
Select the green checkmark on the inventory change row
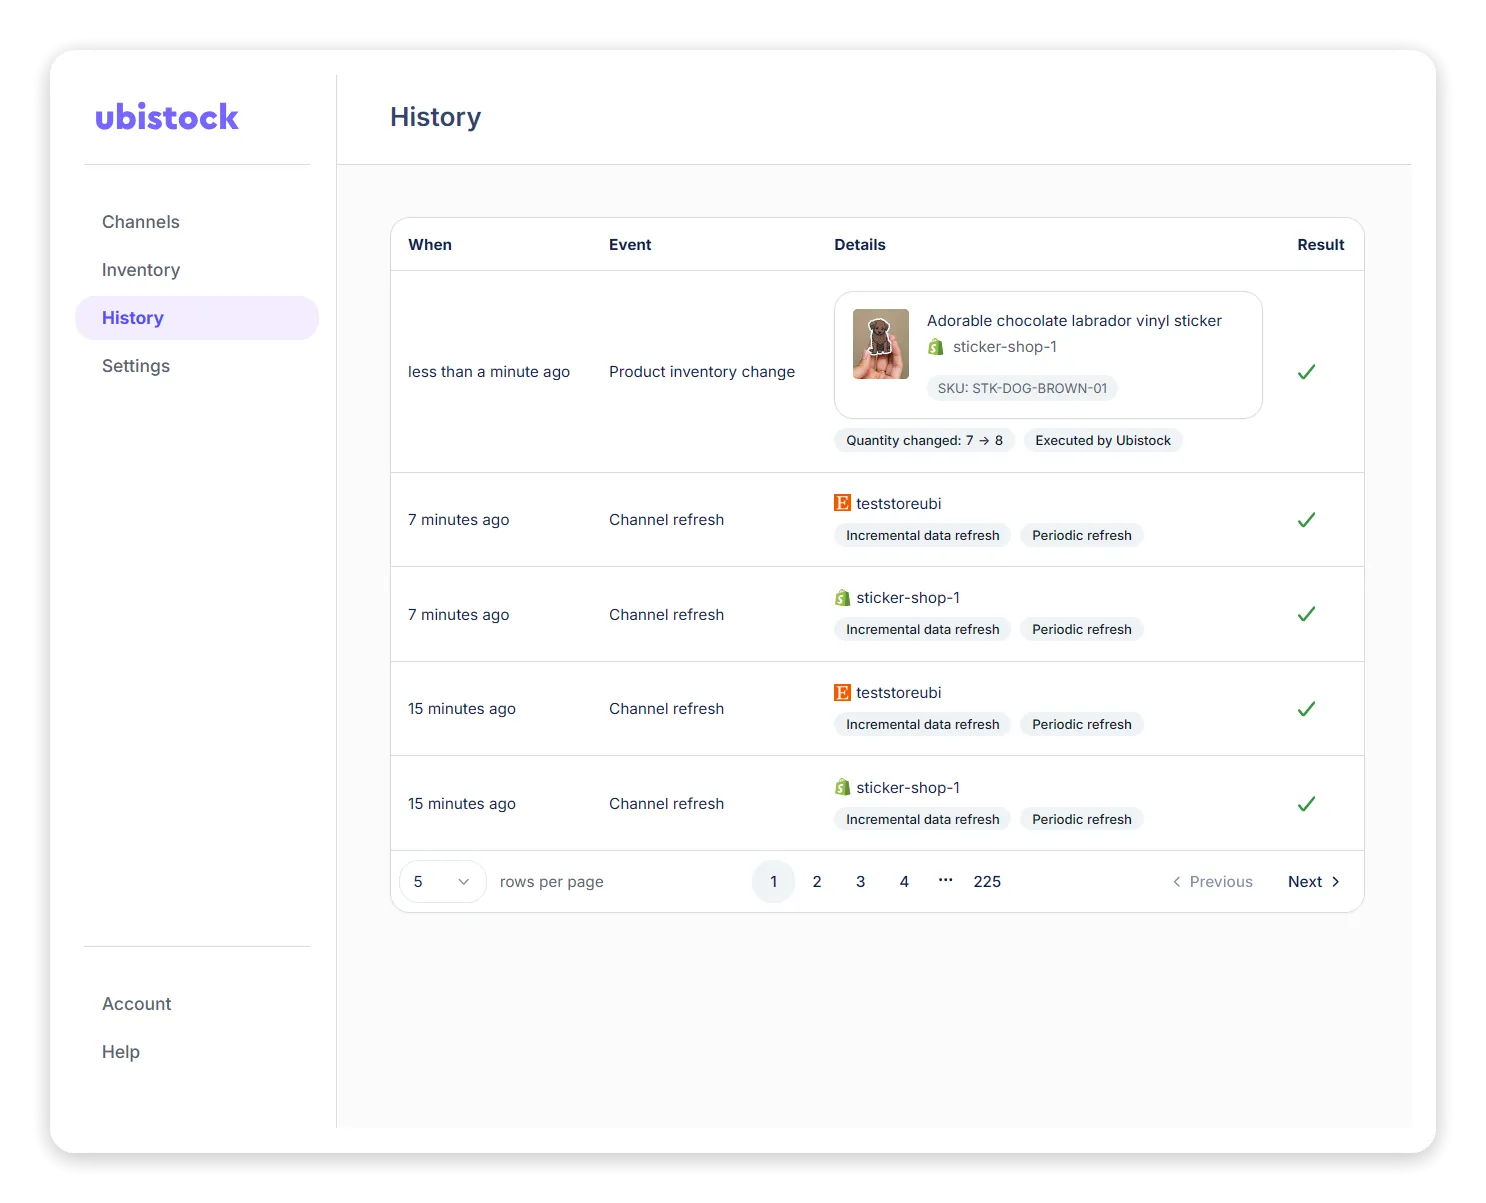coord(1306,372)
